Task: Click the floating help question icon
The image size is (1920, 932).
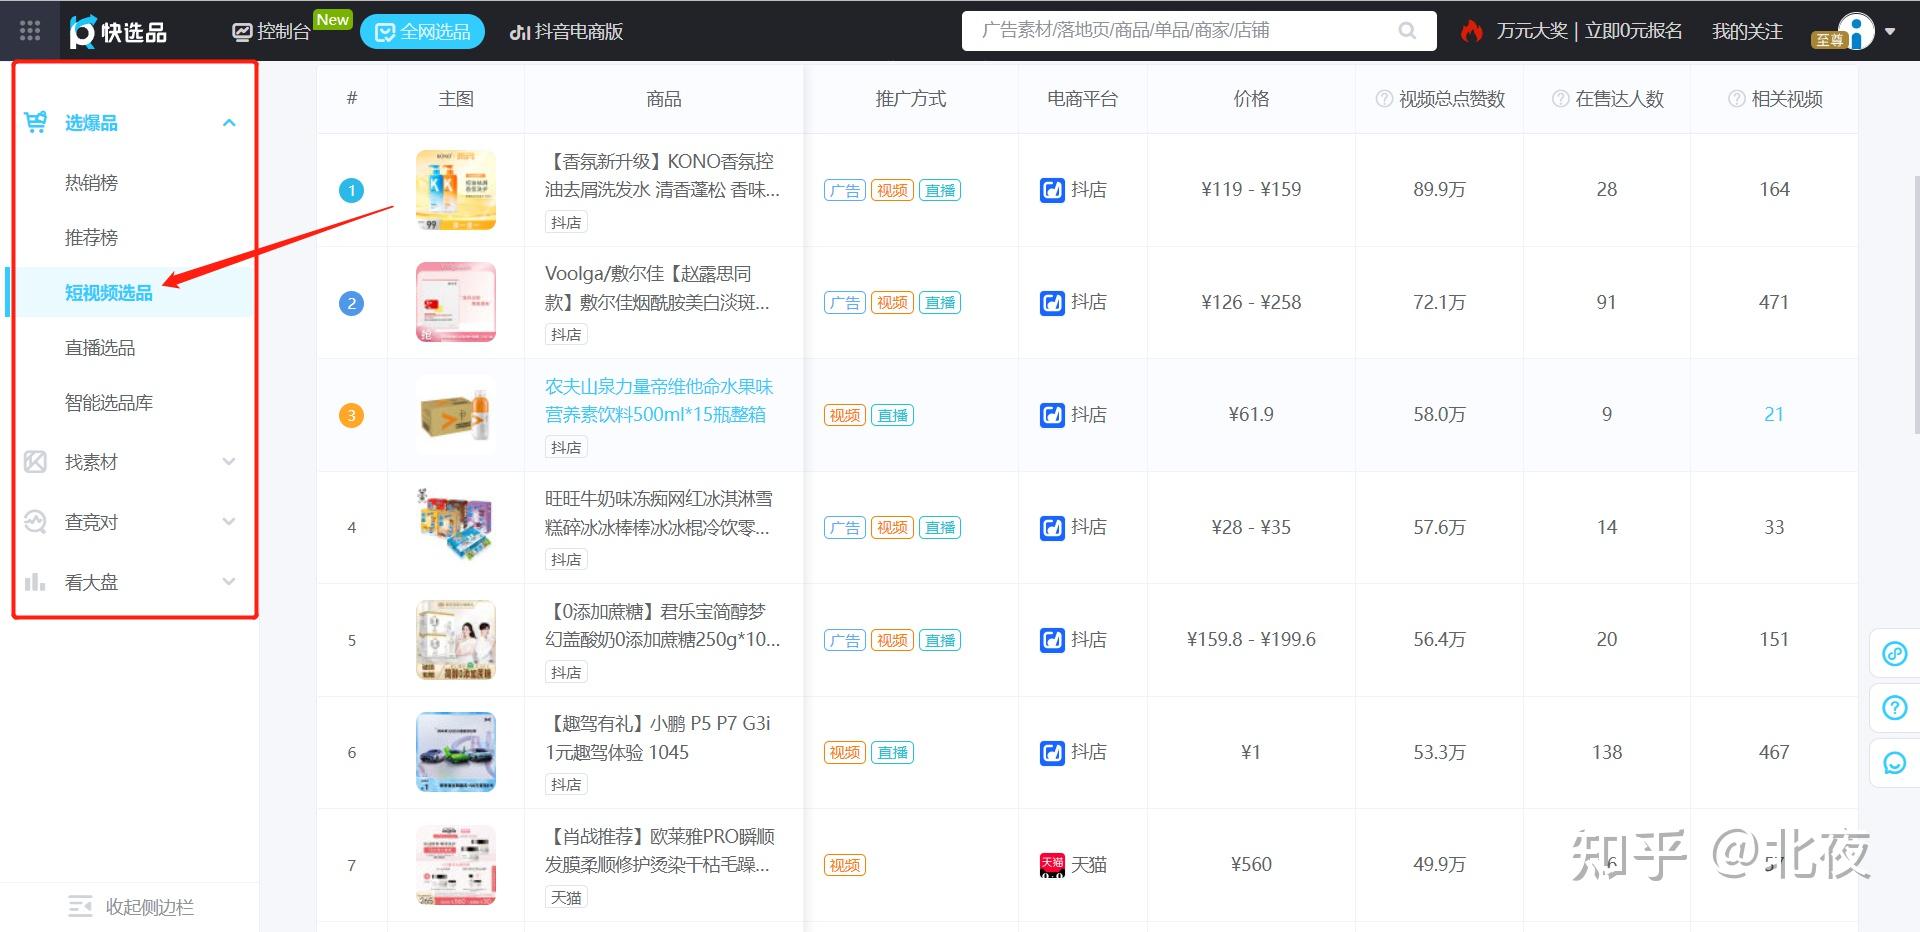Action: 1894,708
